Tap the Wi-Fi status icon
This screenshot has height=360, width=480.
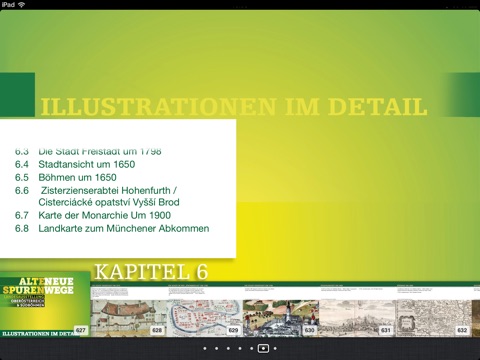21,5
